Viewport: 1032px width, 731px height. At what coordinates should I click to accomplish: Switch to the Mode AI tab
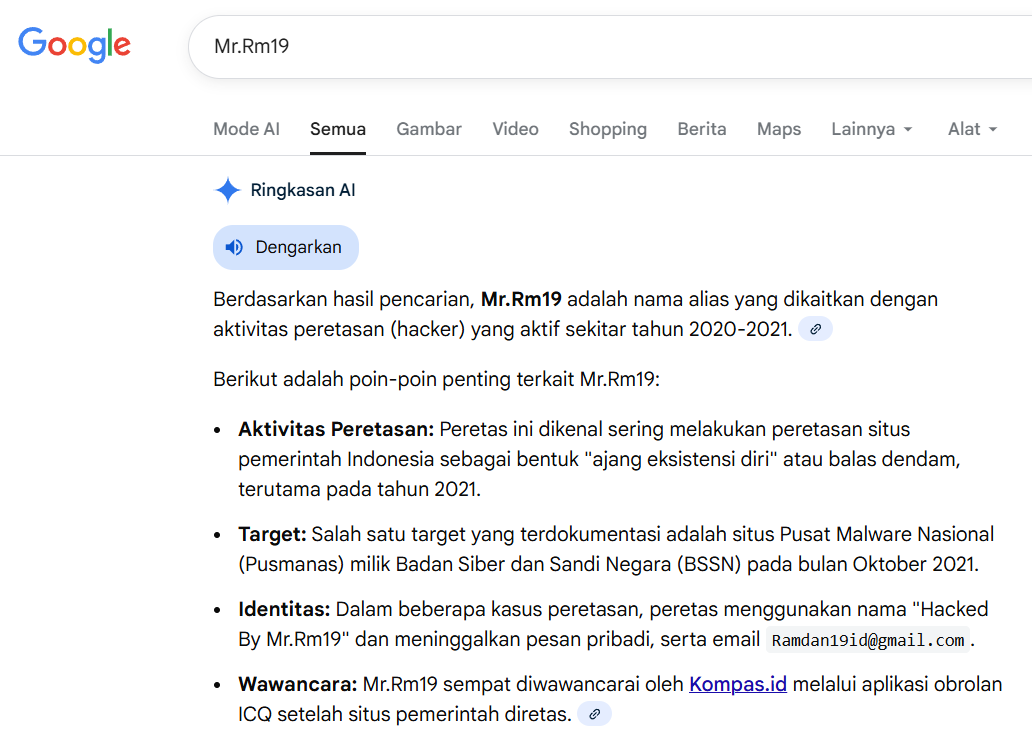pos(246,129)
